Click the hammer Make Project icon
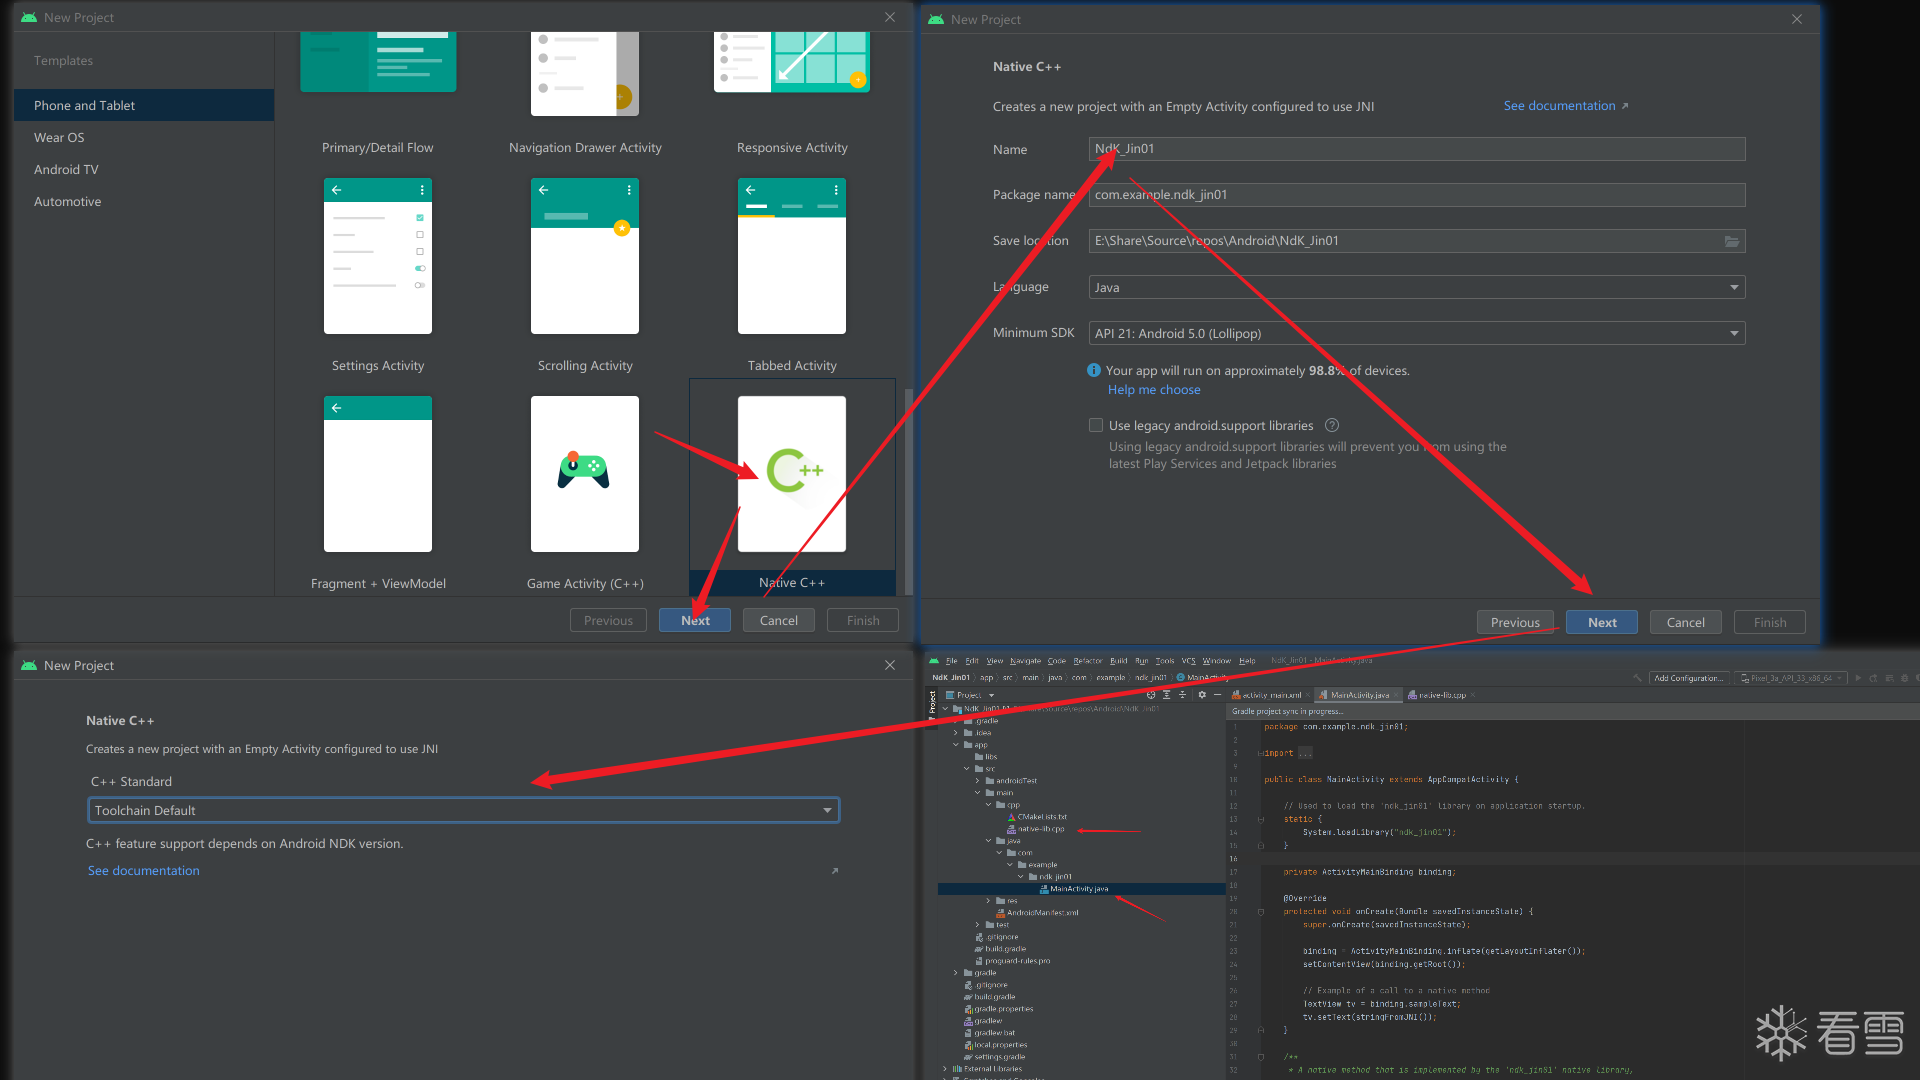This screenshot has width=1920, height=1080. [1637, 678]
